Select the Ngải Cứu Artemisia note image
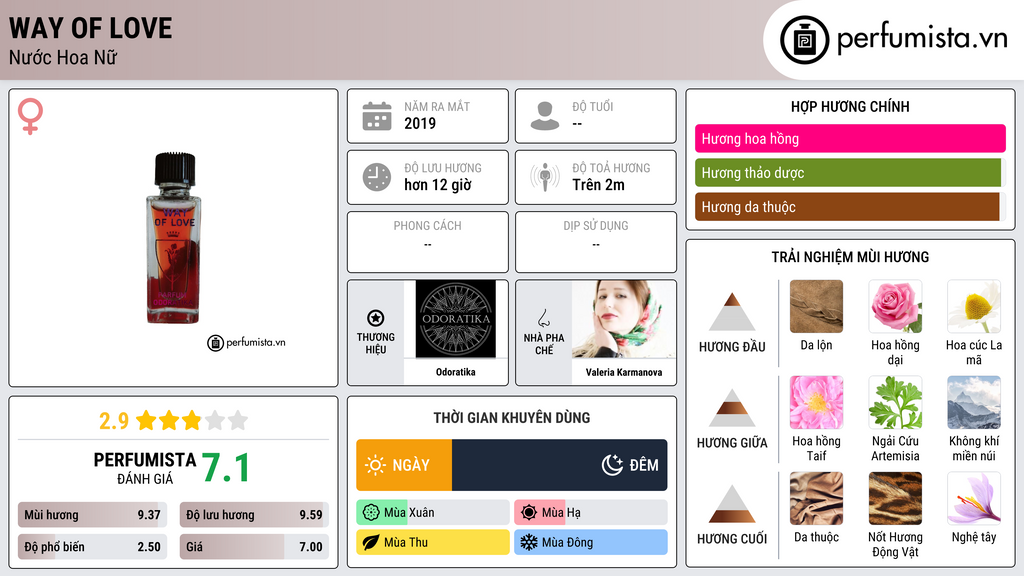The height and width of the screenshot is (576, 1024). point(895,402)
